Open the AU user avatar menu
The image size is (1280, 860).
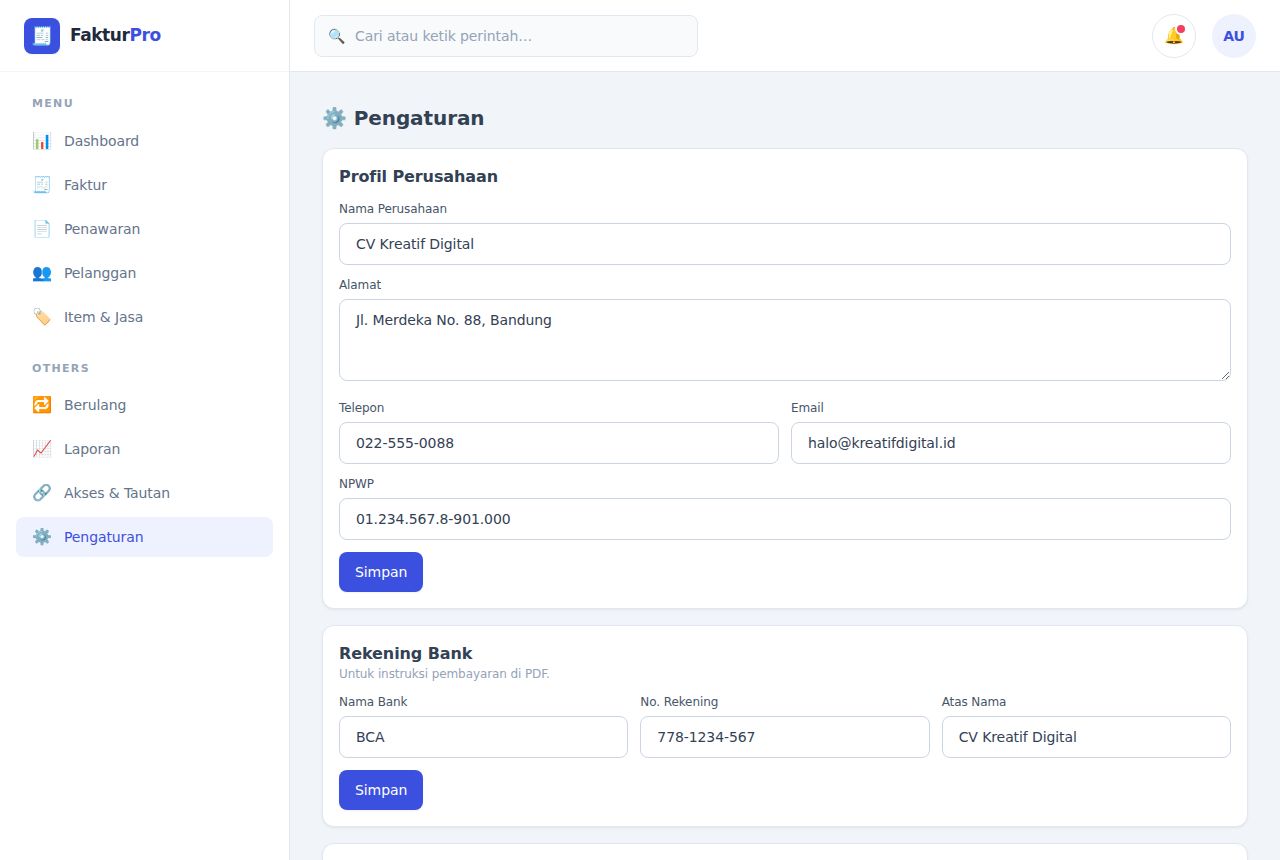[x=1234, y=36]
